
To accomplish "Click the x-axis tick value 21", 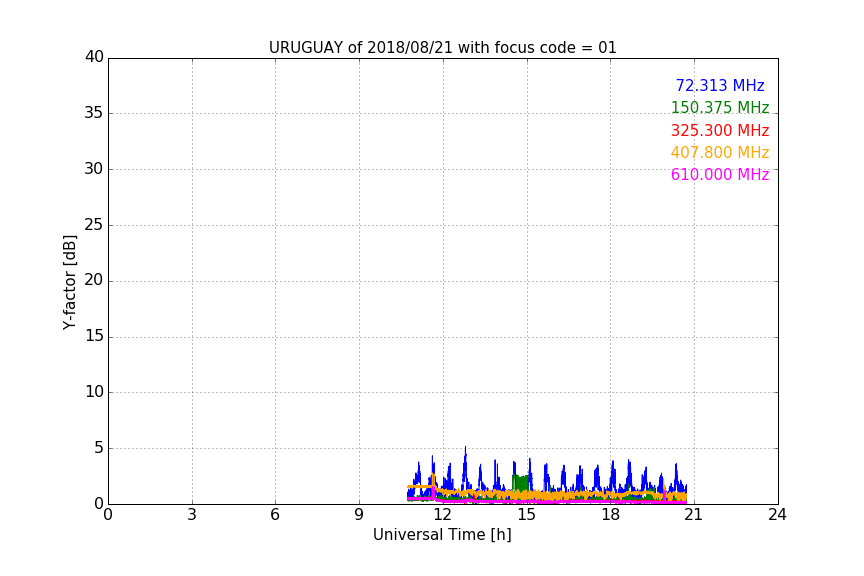I will point(694,515).
